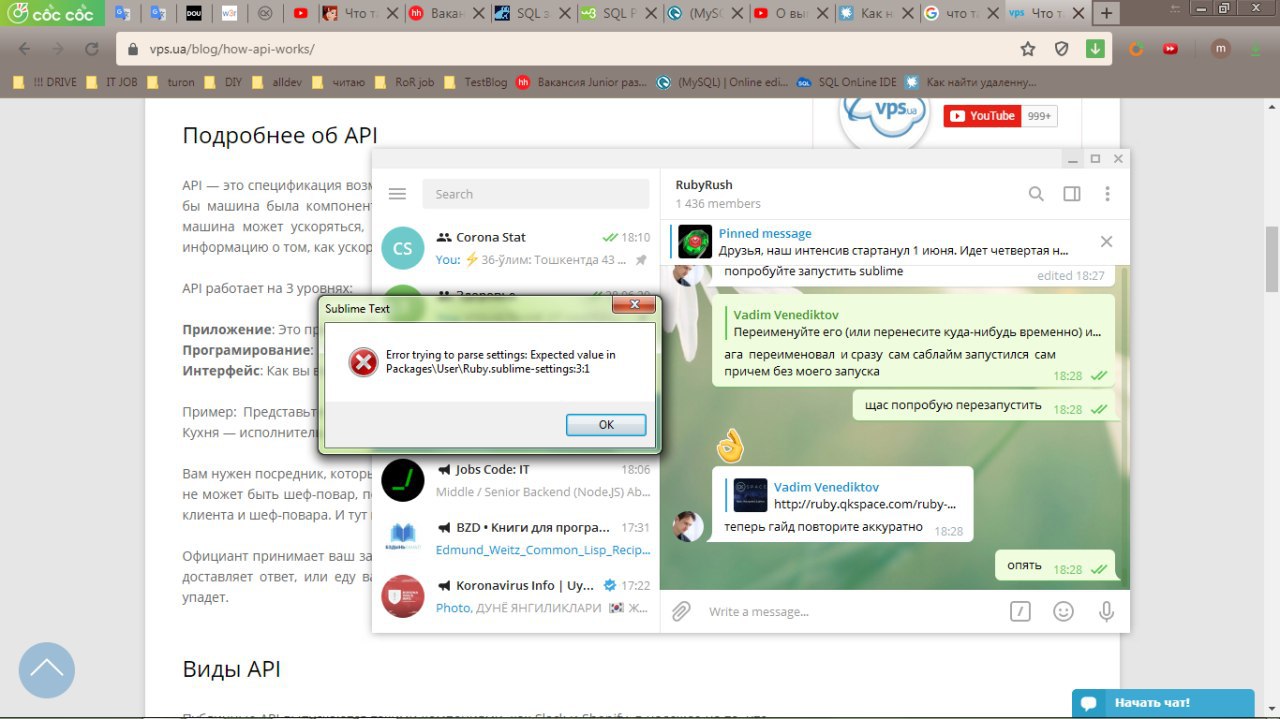Open the Corona Stat chat

click(516, 248)
